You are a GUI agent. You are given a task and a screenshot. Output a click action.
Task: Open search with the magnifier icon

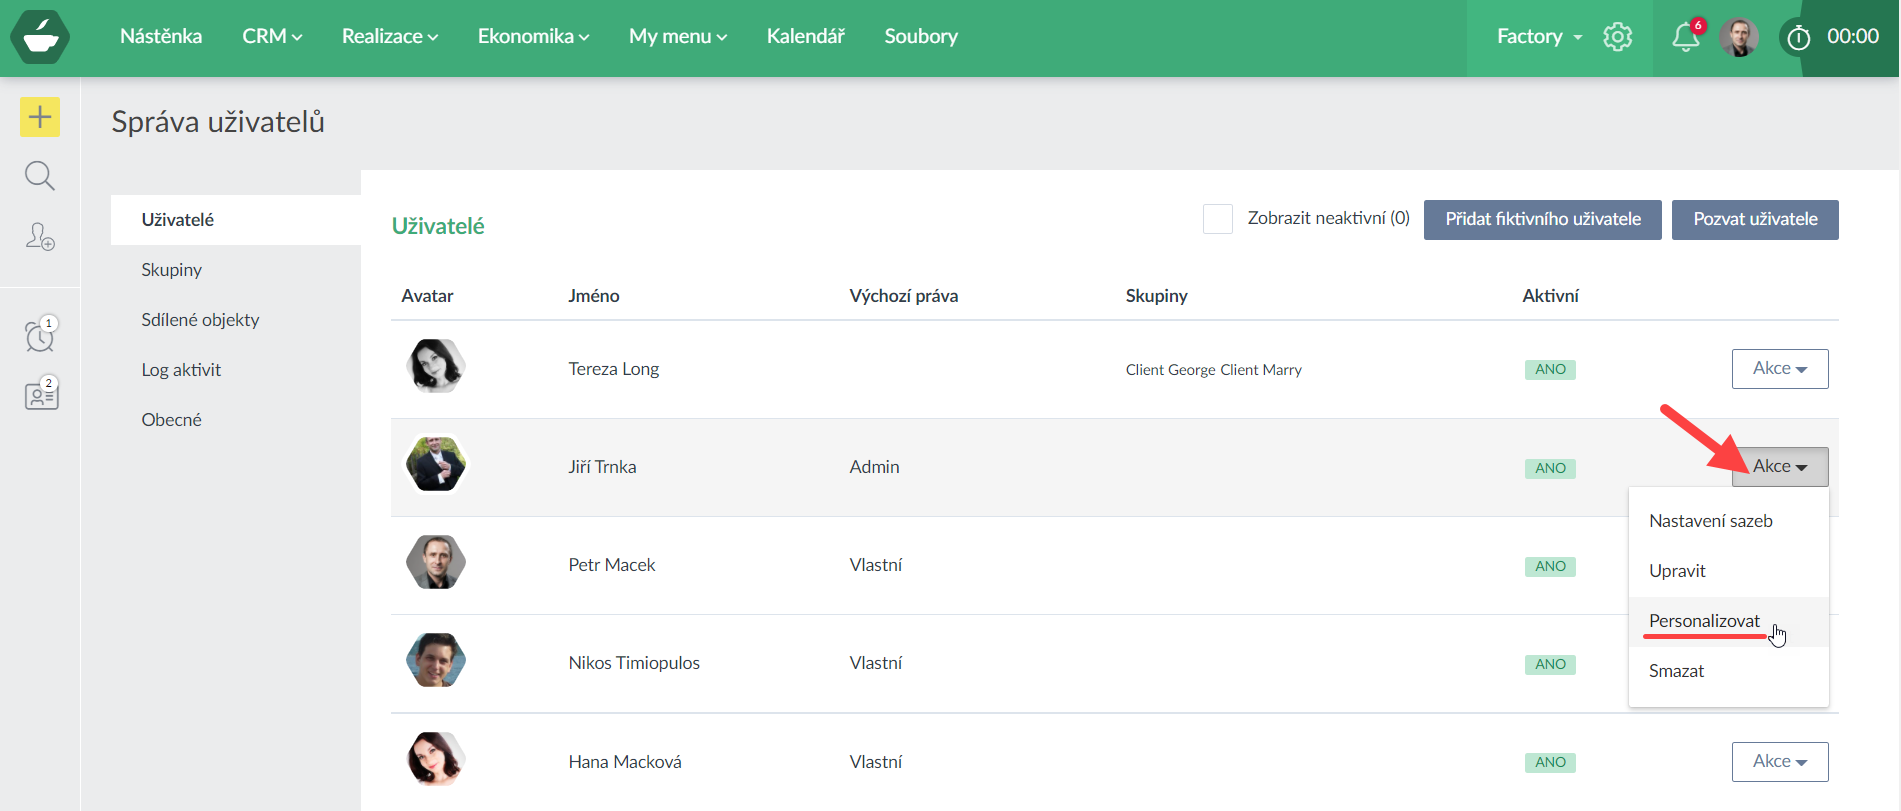coord(40,176)
